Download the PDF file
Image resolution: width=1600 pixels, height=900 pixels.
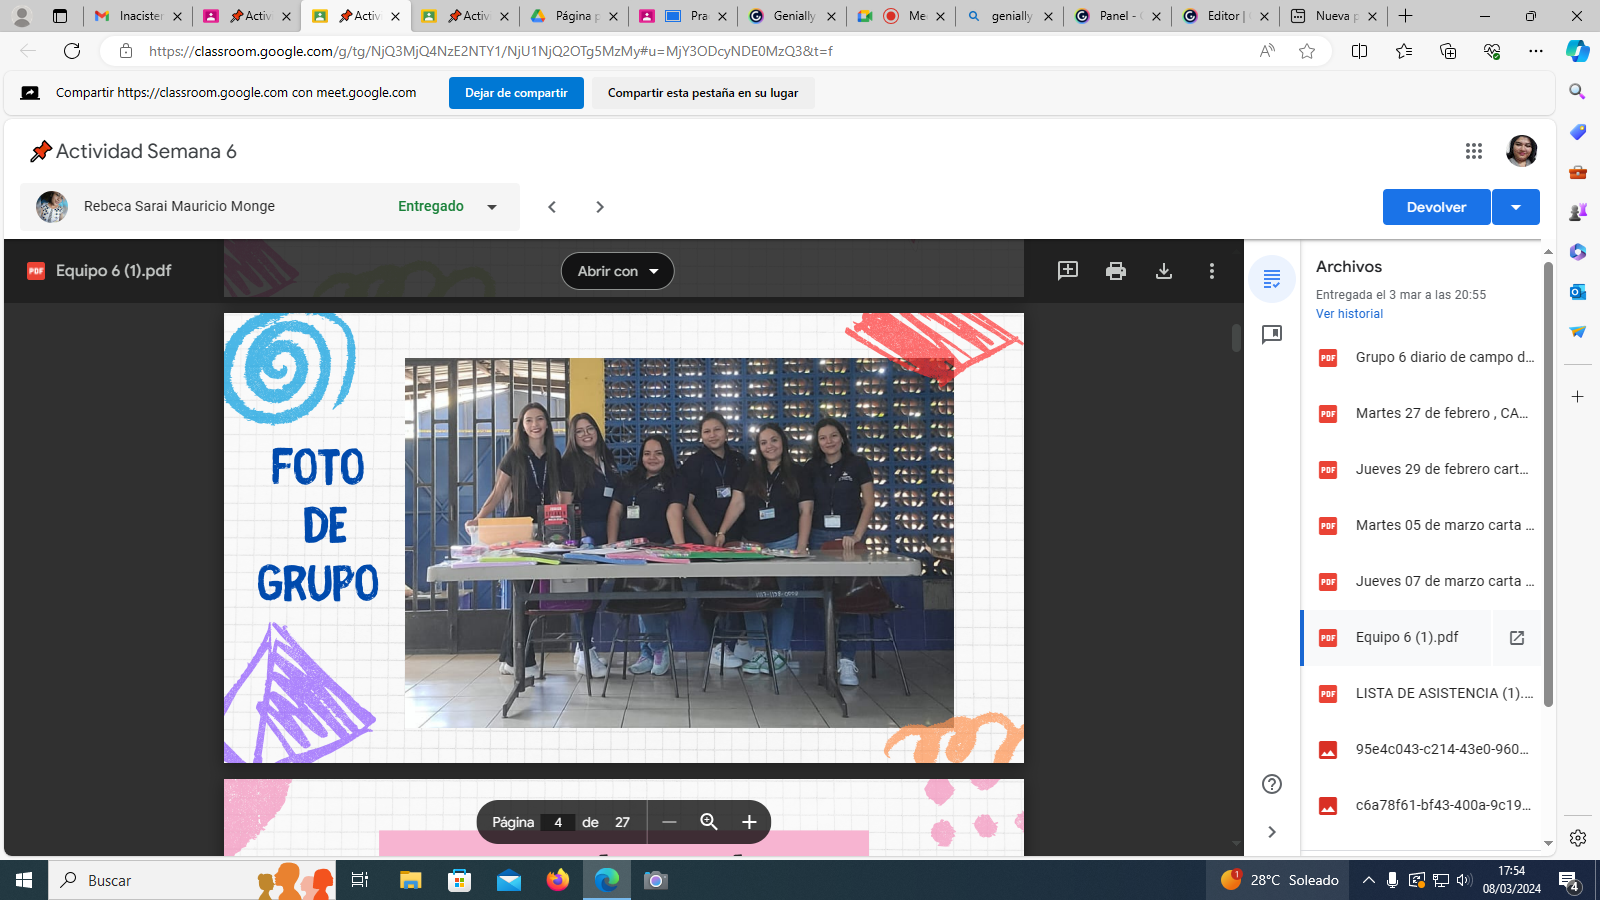[x=1164, y=271]
